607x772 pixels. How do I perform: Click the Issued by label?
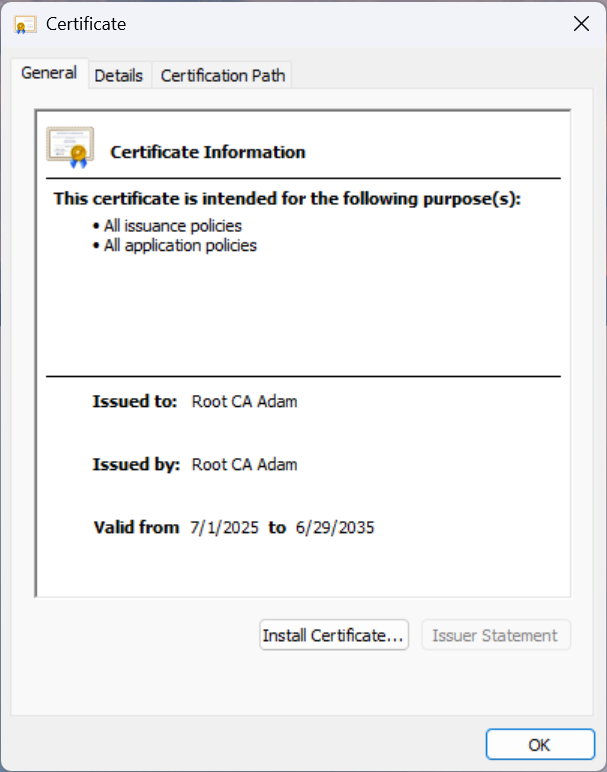point(136,465)
